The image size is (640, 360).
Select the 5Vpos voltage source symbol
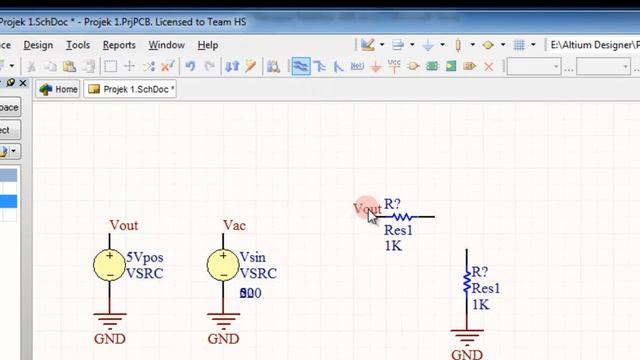109,265
